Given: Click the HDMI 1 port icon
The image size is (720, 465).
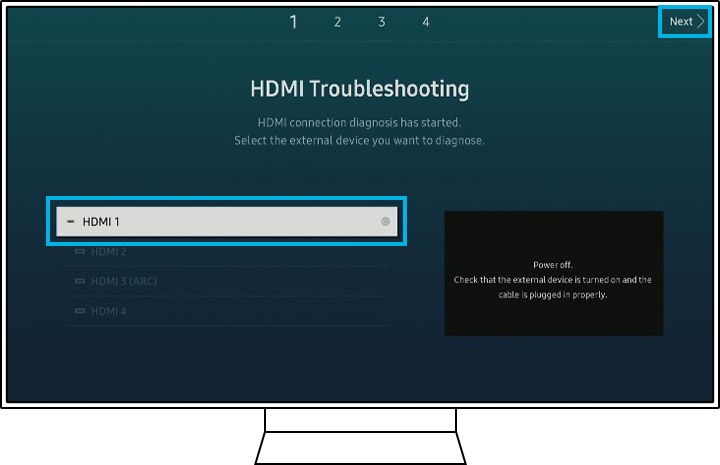Looking at the screenshot, I should [x=70, y=222].
